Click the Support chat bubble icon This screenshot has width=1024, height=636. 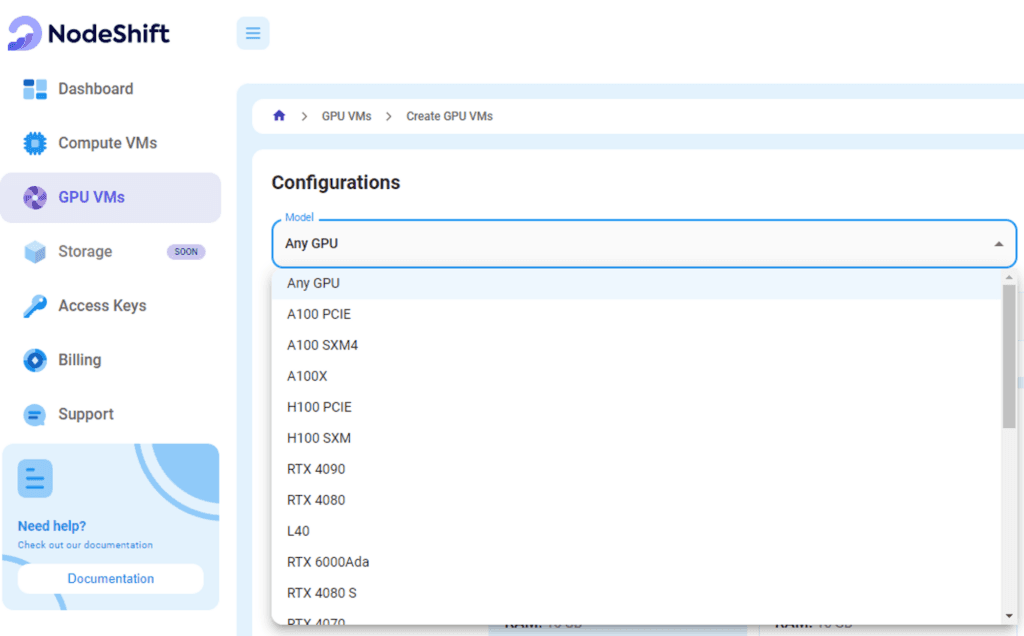pyautogui.click(x=35, y=415)
